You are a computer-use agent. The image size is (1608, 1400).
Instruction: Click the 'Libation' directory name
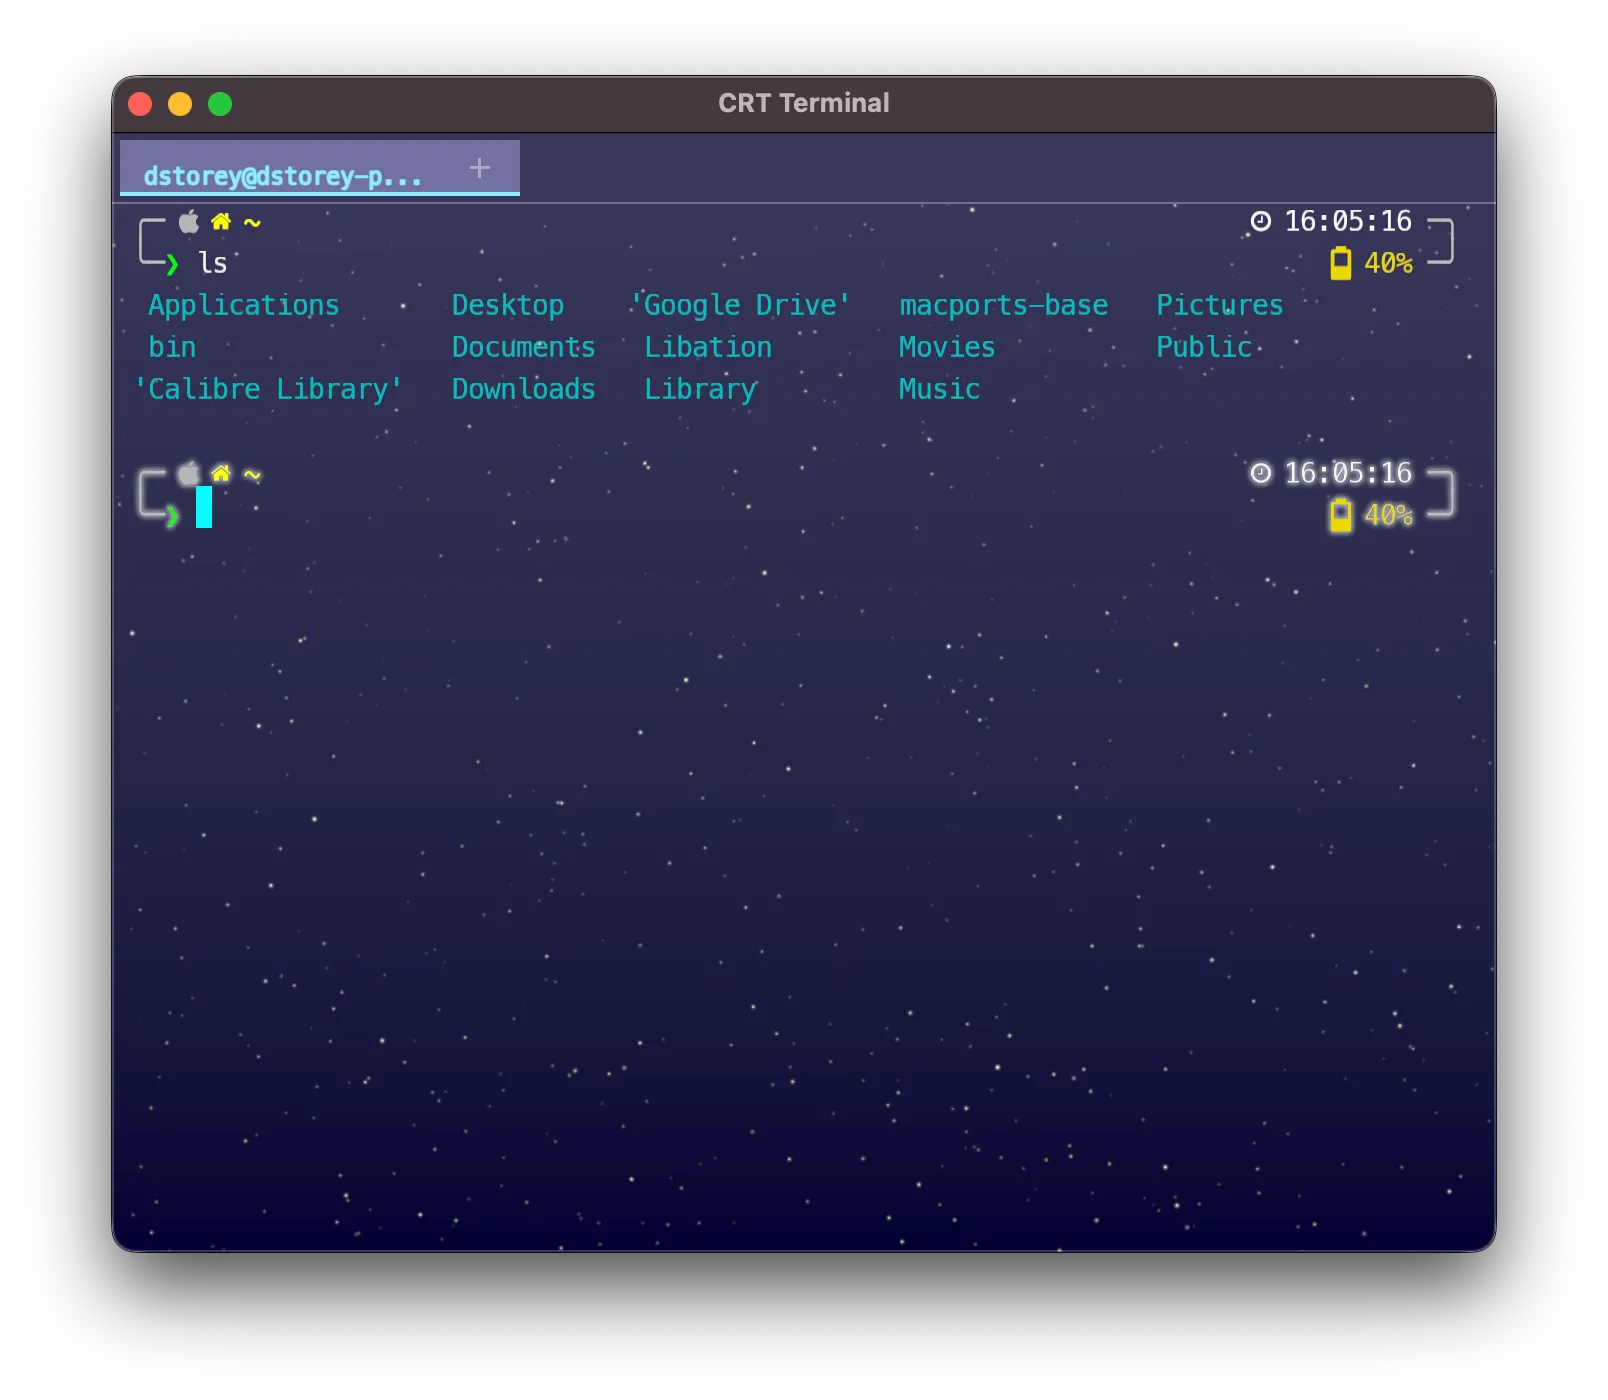[708, 347]
